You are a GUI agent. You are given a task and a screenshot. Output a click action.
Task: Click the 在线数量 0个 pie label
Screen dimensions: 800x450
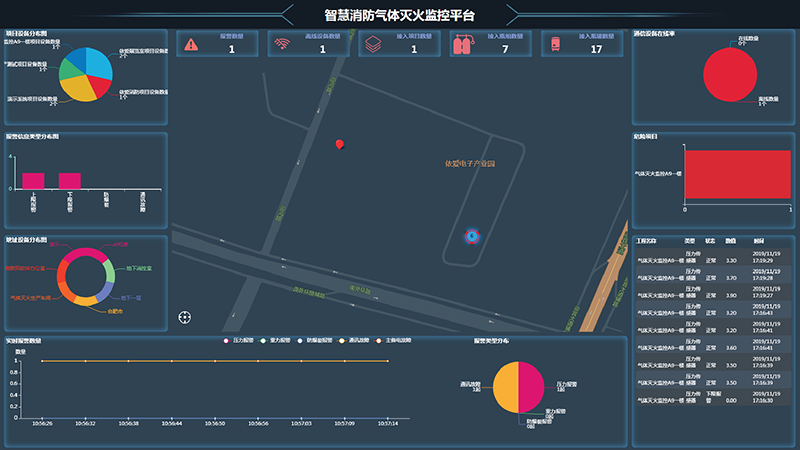click(748, 41)
